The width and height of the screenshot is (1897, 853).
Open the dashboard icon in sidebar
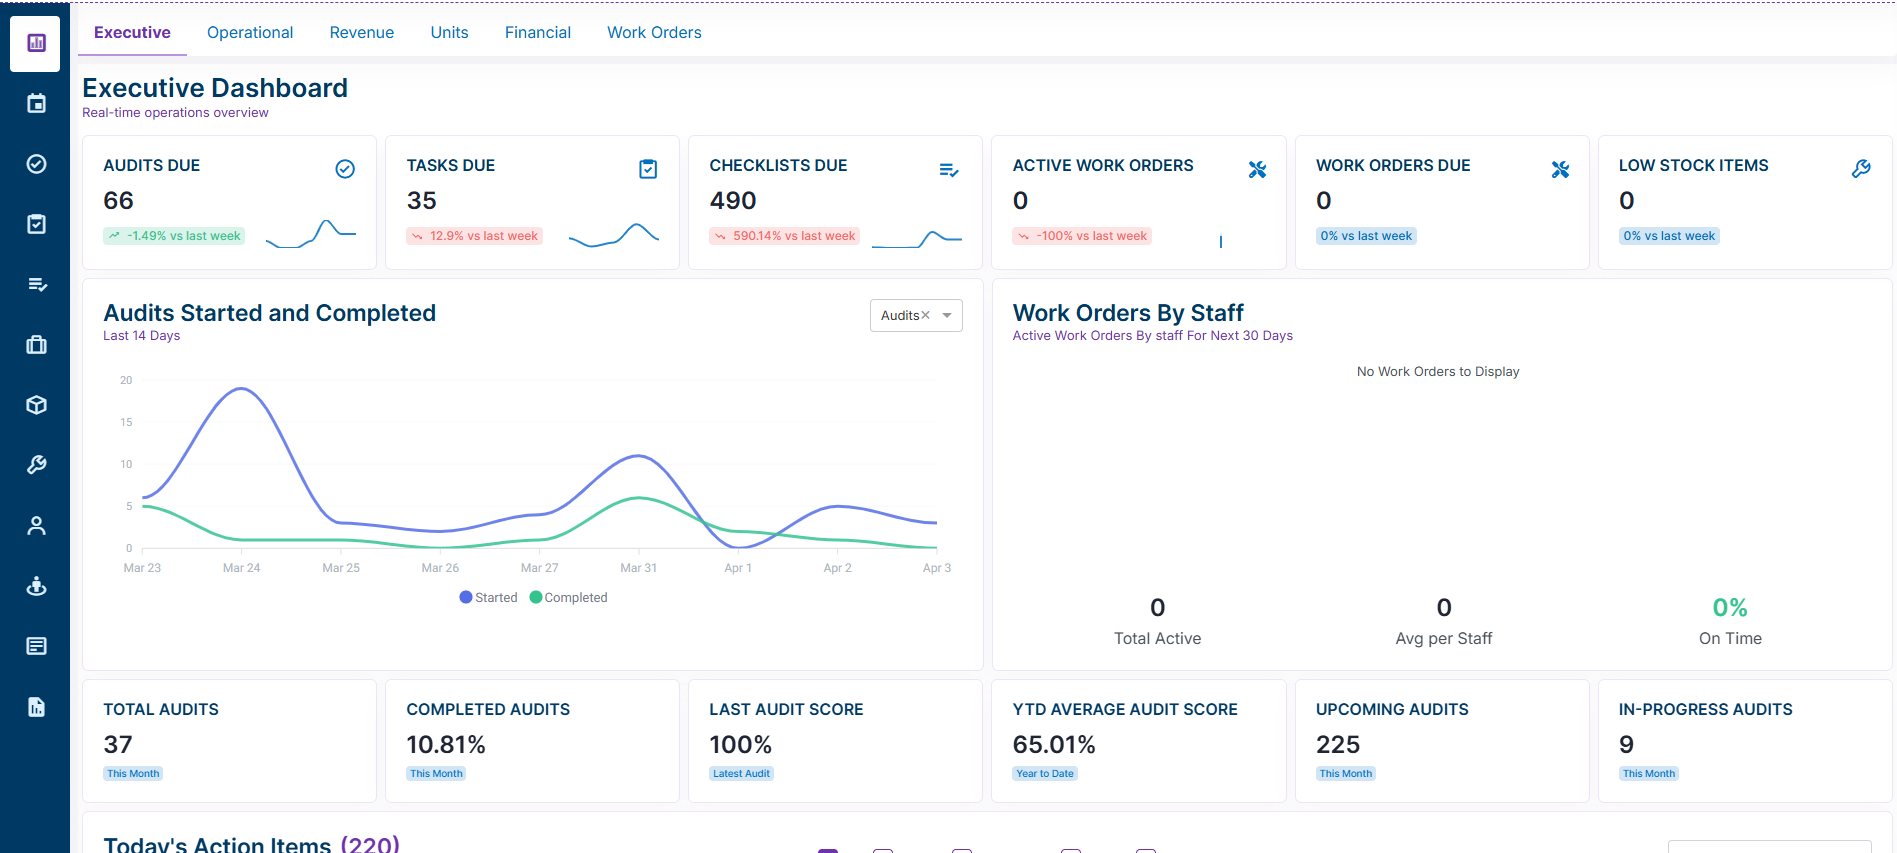coord(36,43)
